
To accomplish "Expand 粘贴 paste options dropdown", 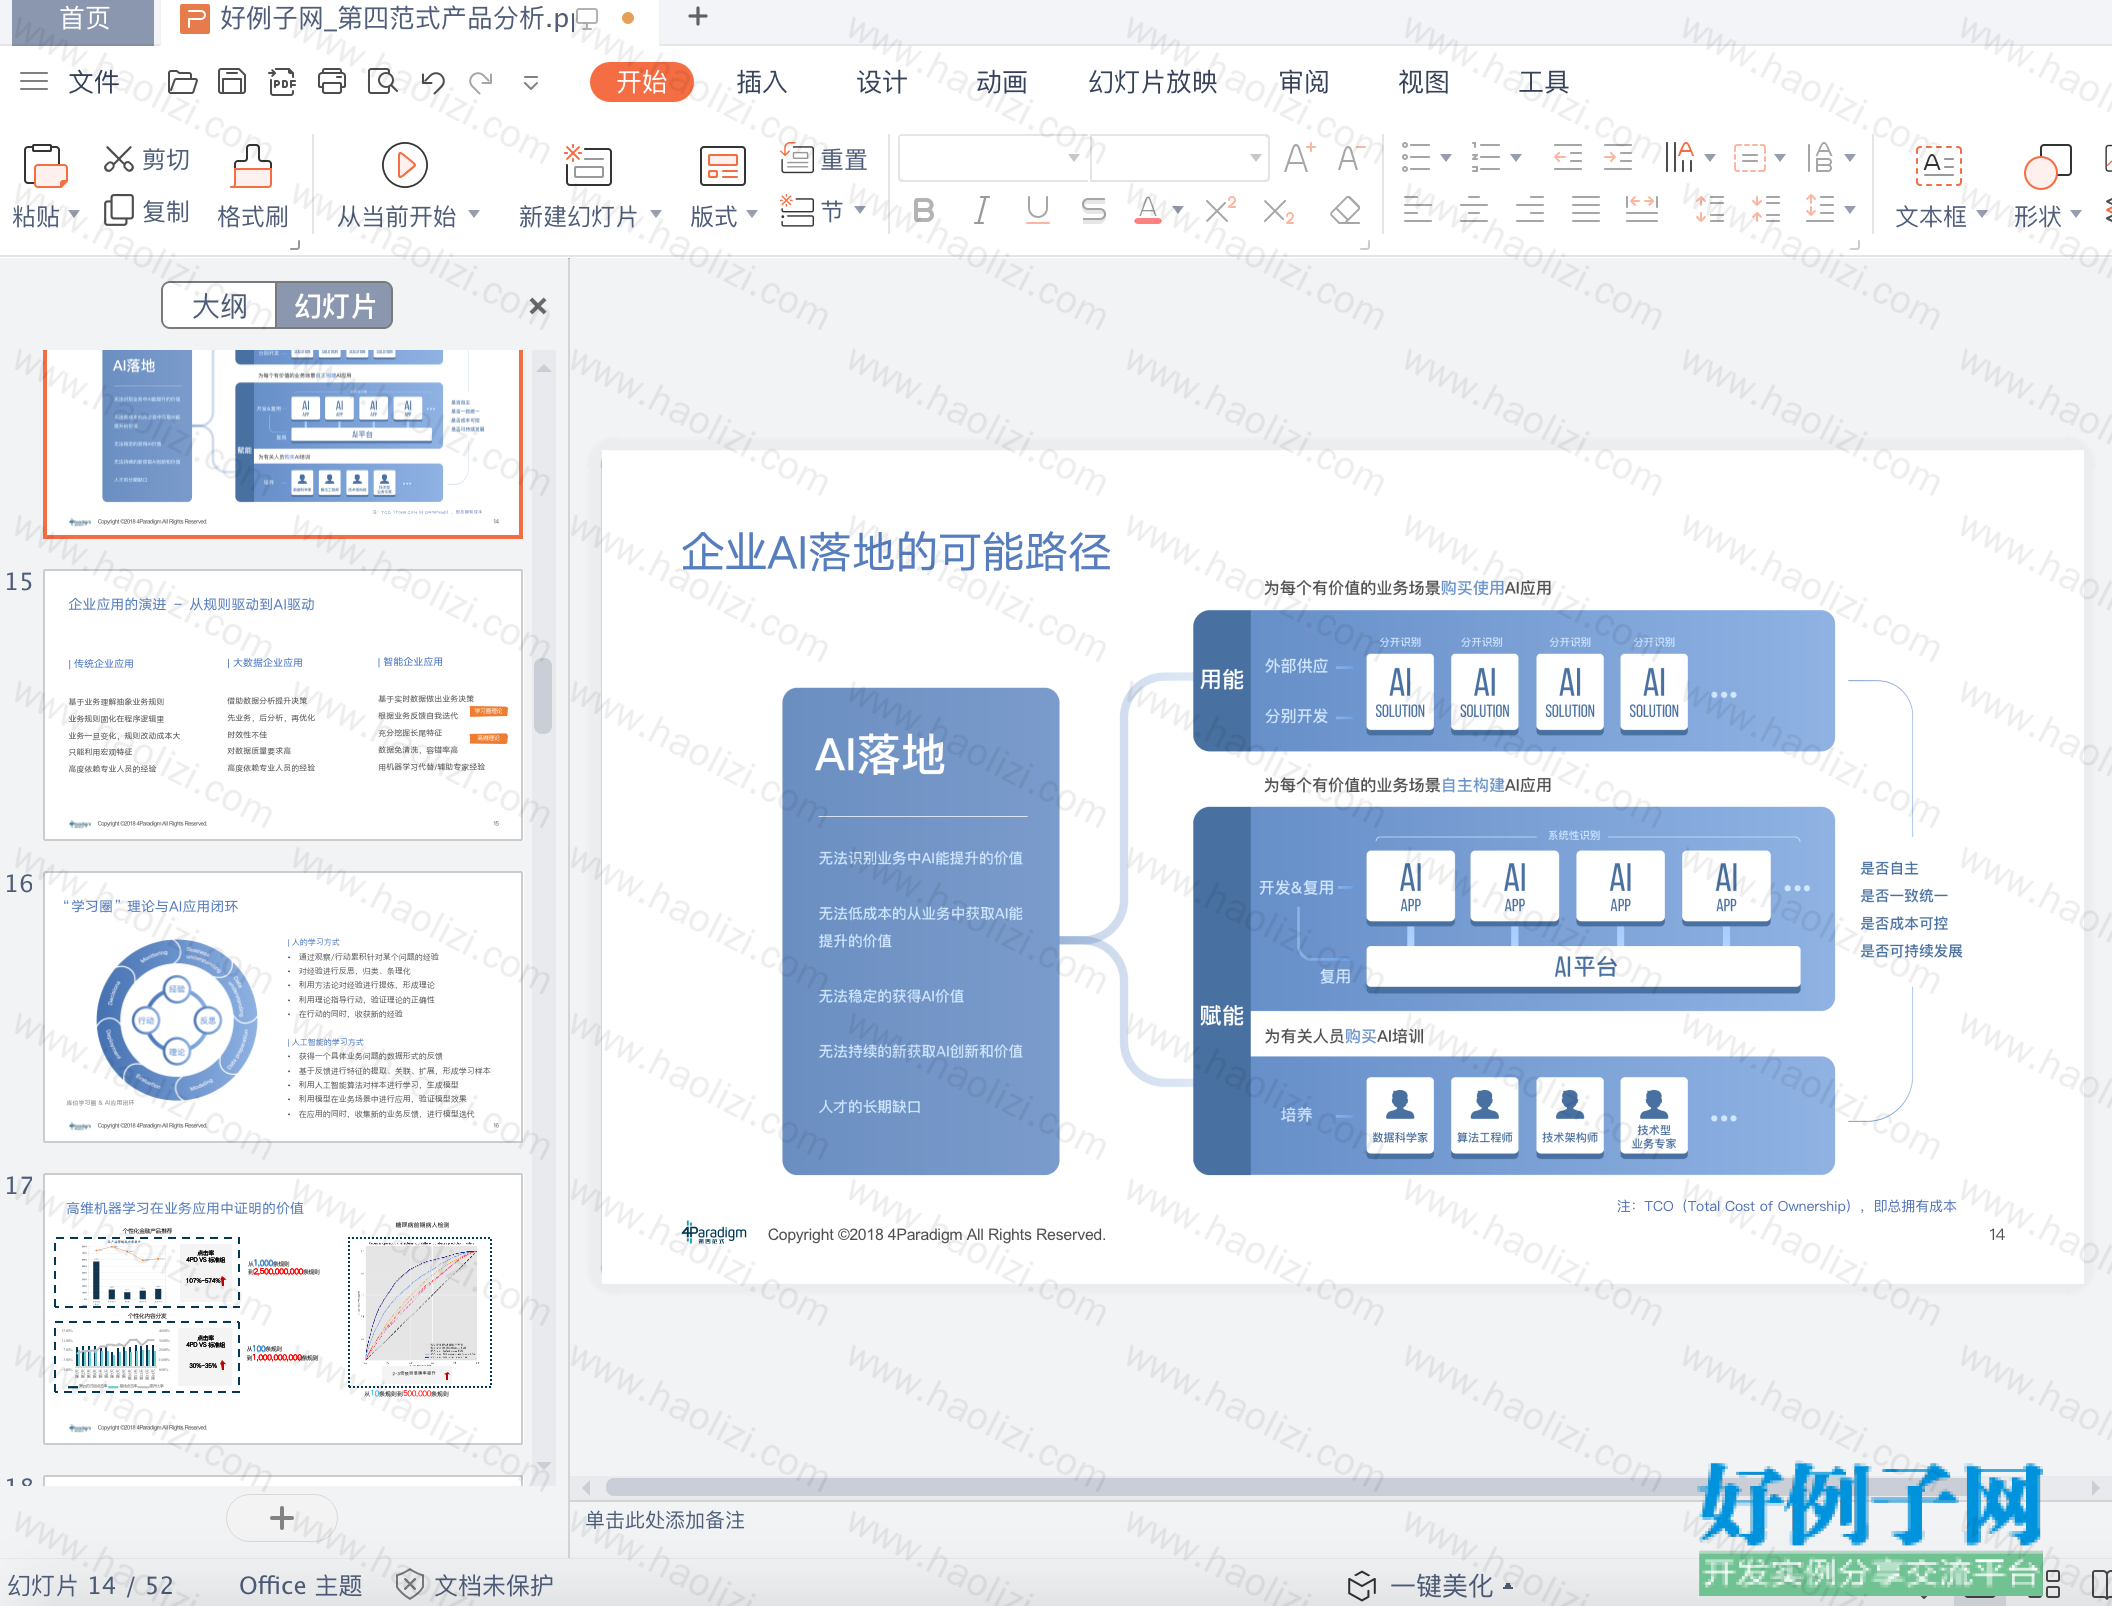I will (x=74, y=214).
